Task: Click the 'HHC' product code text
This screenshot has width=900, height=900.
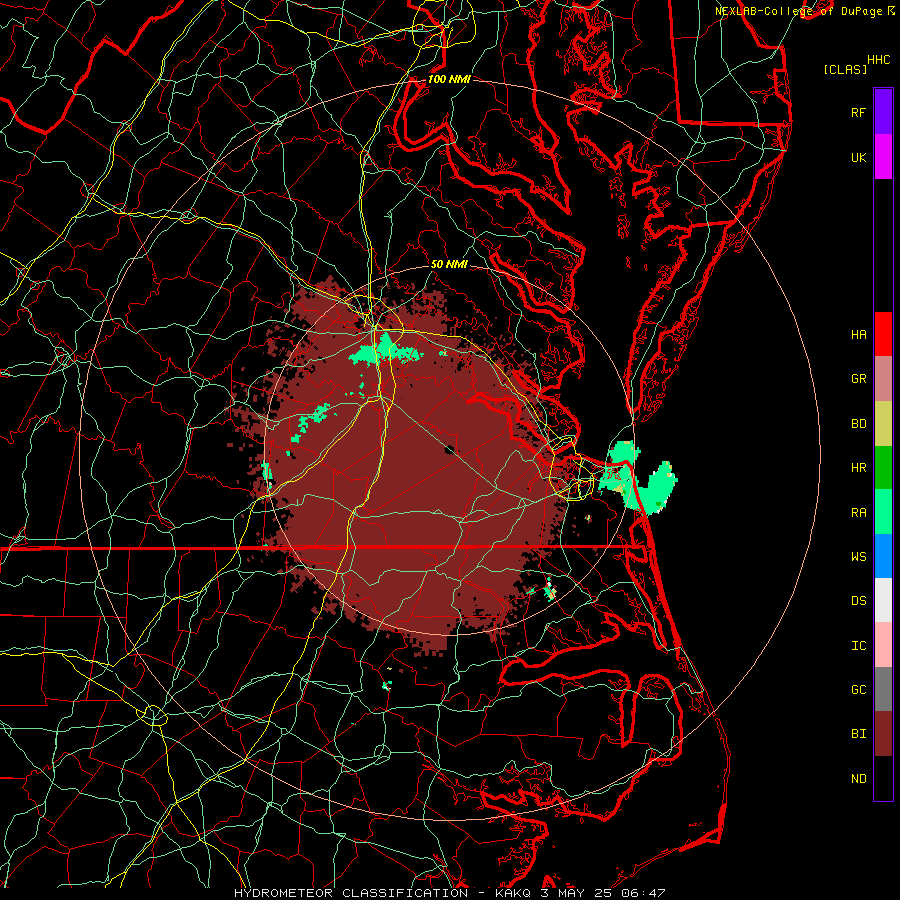Action: [x=878, y=60]
